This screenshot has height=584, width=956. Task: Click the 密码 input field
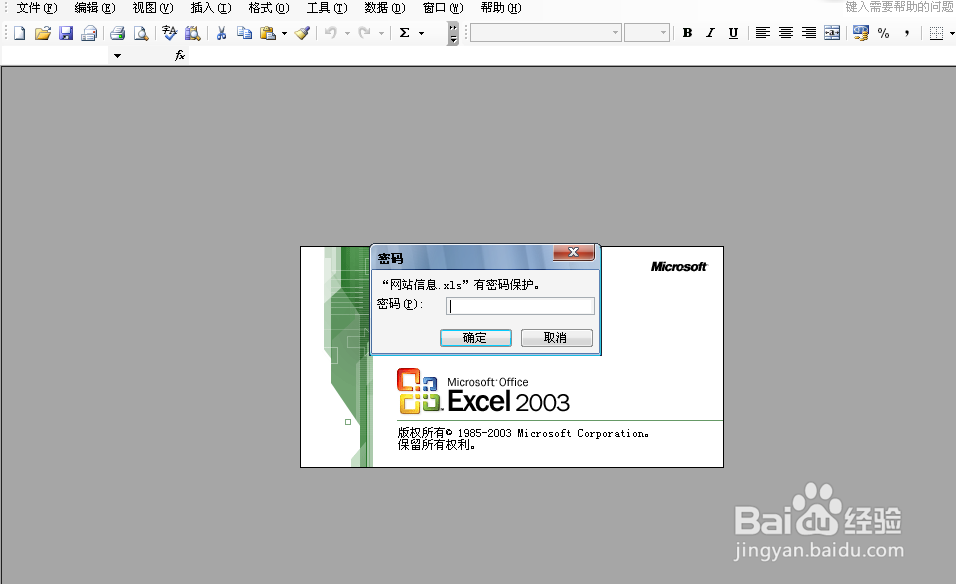(x=519, y=305)
